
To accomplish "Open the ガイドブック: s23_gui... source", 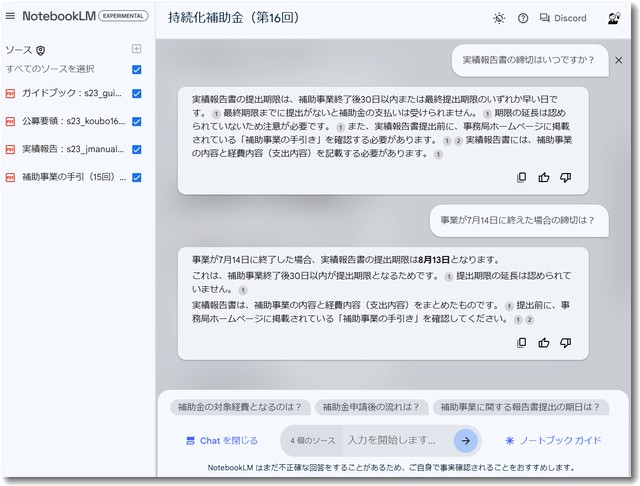I will (x=72, y=93).
